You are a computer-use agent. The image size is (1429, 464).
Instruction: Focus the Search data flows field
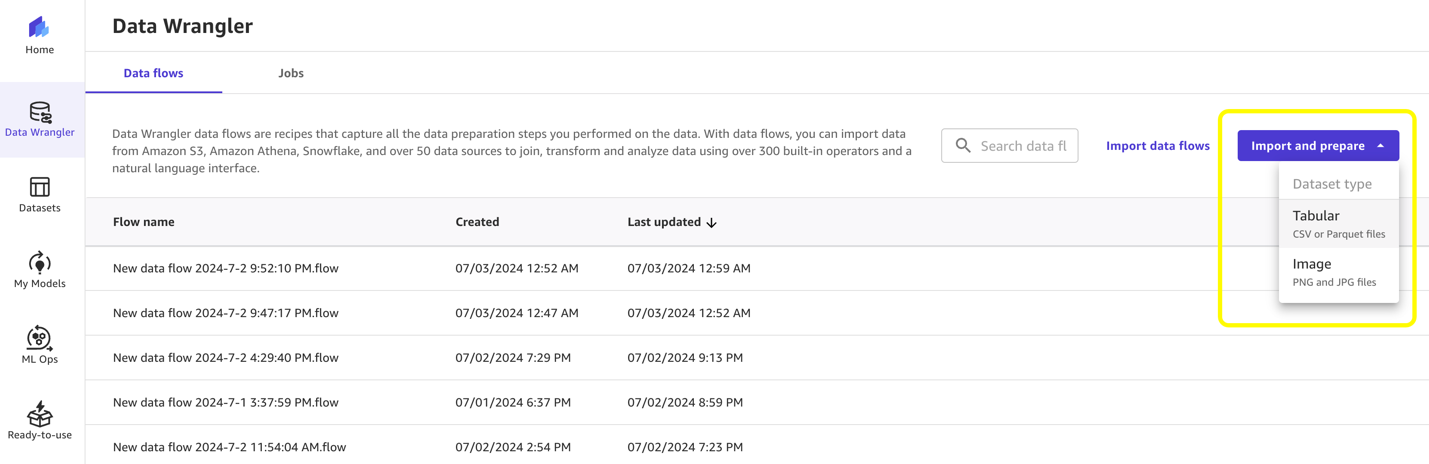[1010, 146]
